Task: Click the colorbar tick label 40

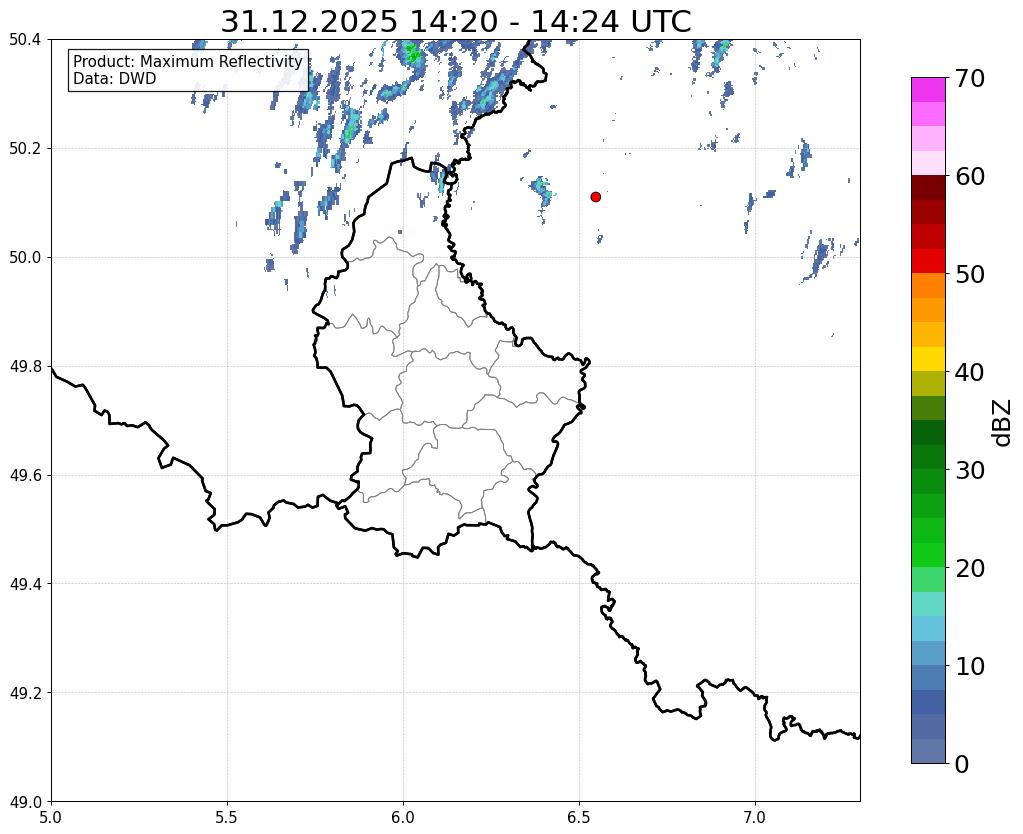Action: click(x=970, y=372)
